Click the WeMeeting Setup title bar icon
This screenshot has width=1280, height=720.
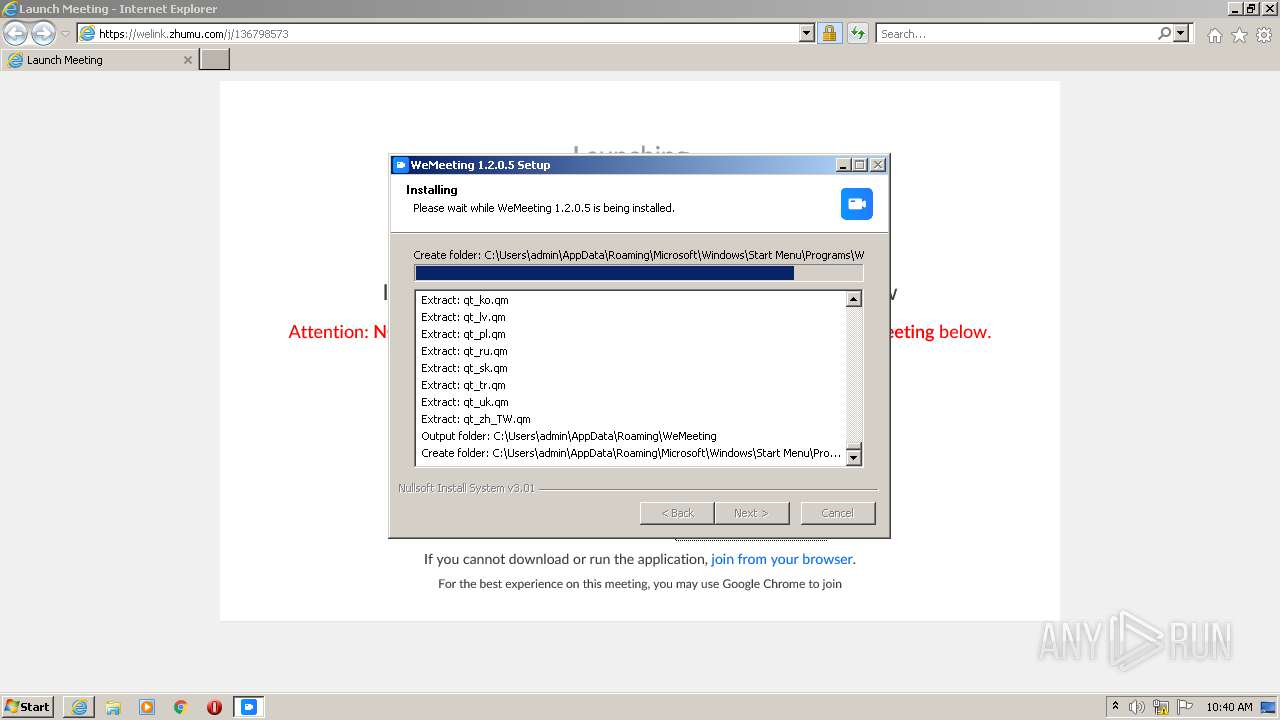tap(401, 165)
